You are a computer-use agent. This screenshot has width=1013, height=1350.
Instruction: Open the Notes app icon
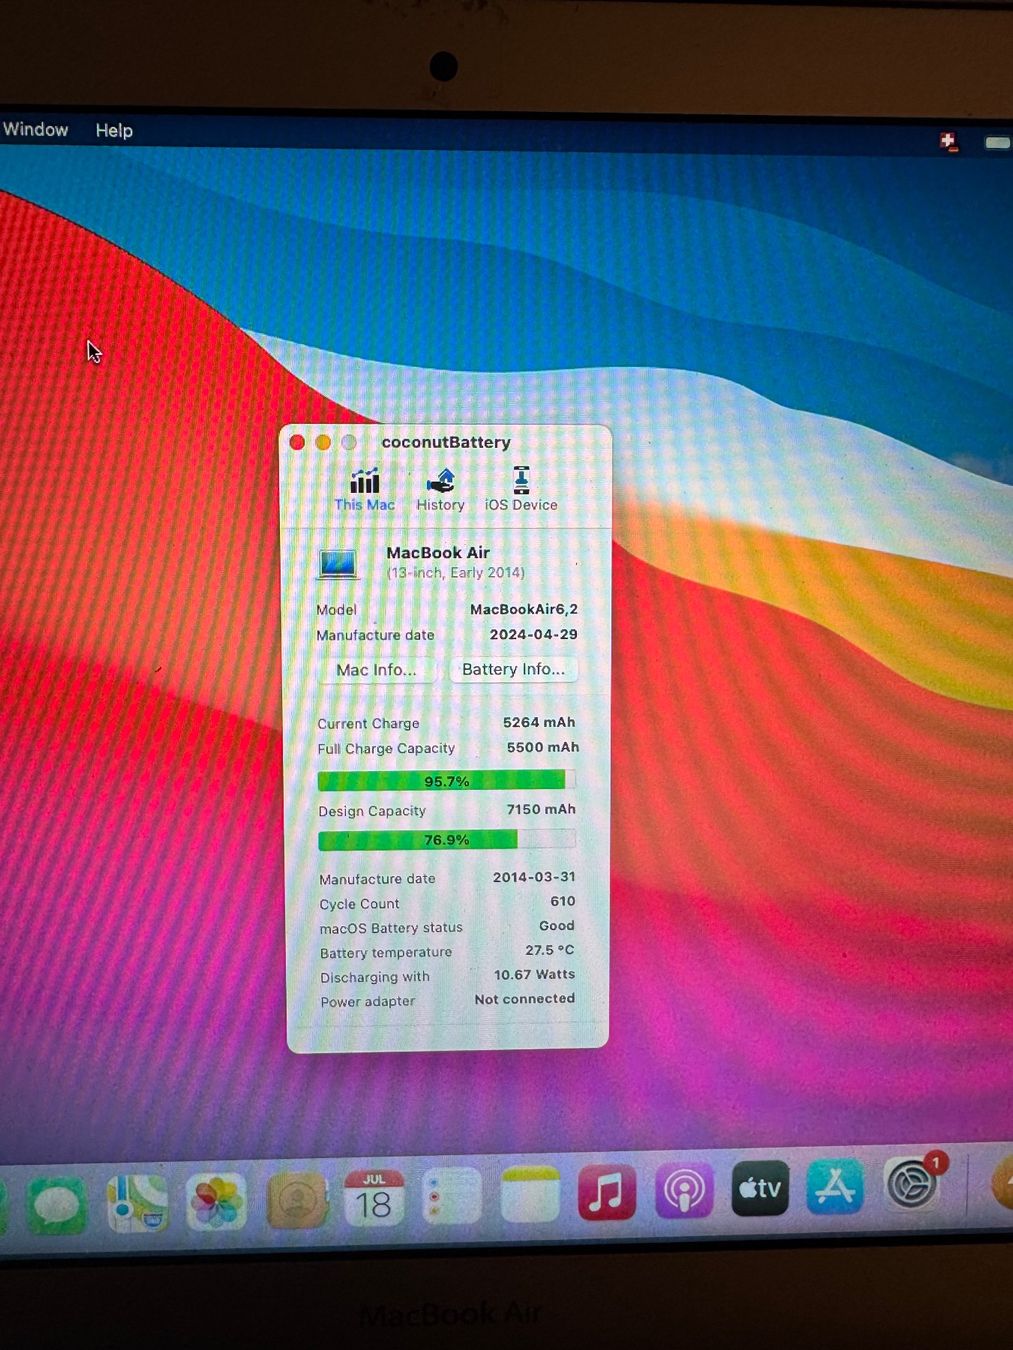point(529,1194)
